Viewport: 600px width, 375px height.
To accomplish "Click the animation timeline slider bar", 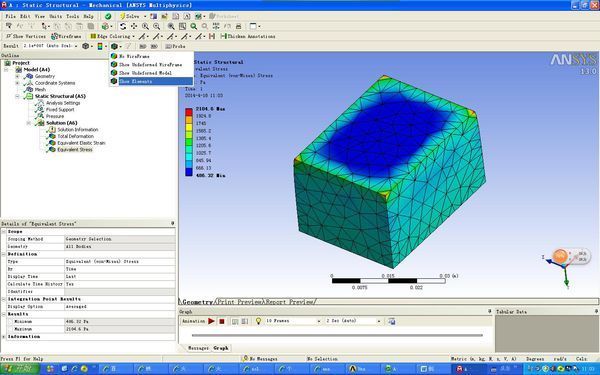I will [337, 335].
